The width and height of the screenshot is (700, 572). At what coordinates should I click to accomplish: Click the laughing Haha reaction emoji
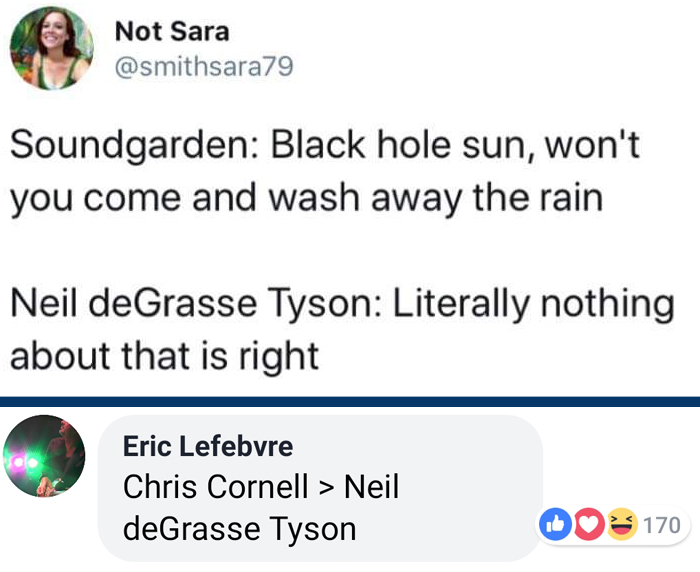click(620, 523)
